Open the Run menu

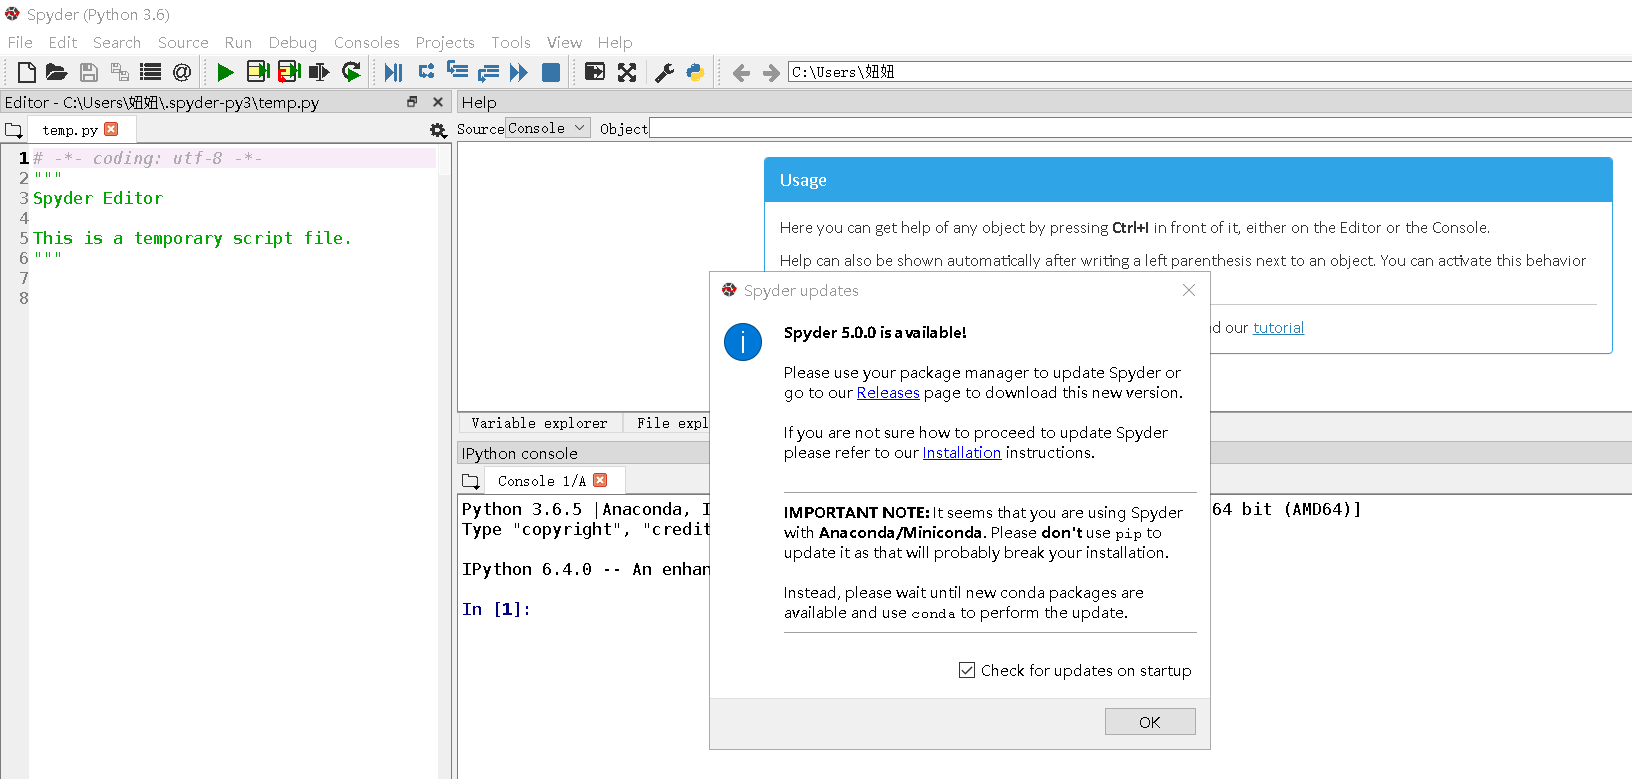tap(238, 42)
